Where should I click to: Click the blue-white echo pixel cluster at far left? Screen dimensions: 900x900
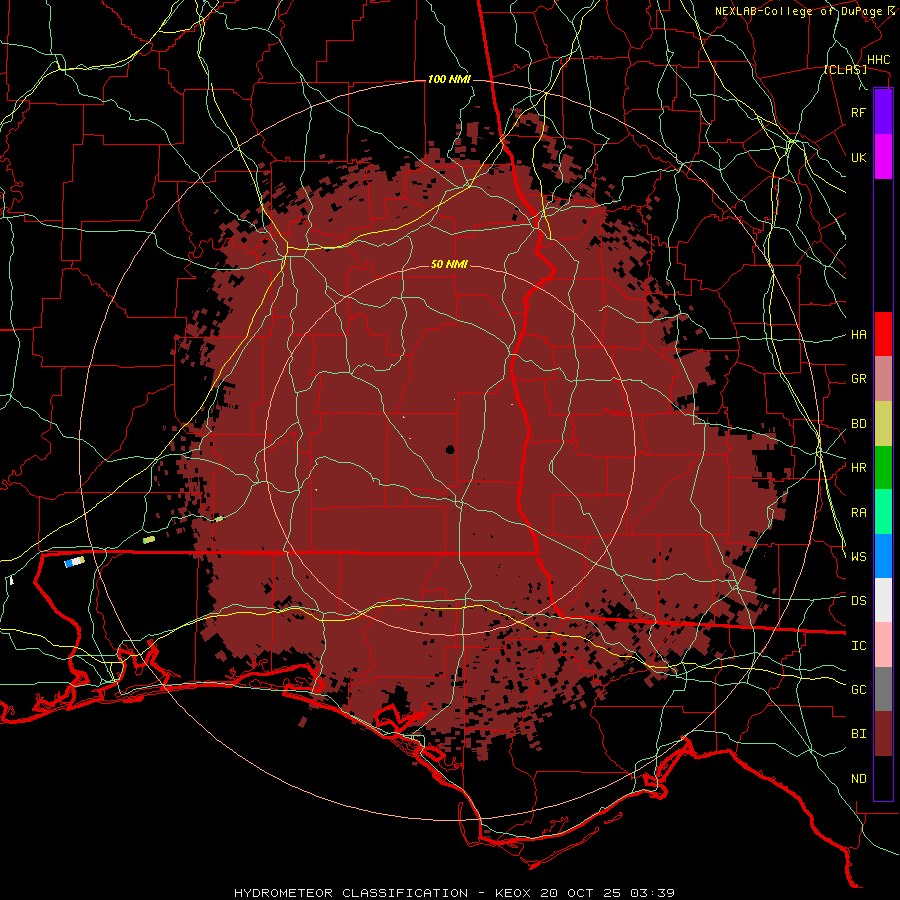click(75, 562)
